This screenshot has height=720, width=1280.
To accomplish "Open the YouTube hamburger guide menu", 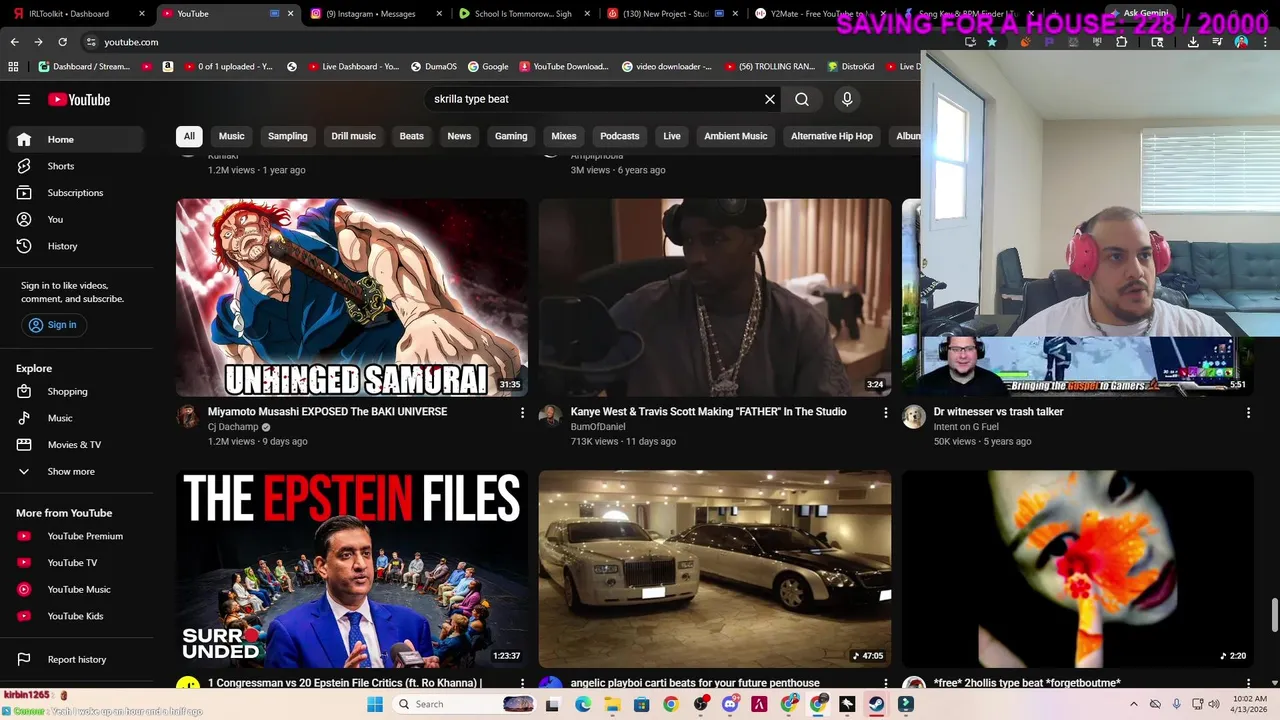I will coord(24,99).
